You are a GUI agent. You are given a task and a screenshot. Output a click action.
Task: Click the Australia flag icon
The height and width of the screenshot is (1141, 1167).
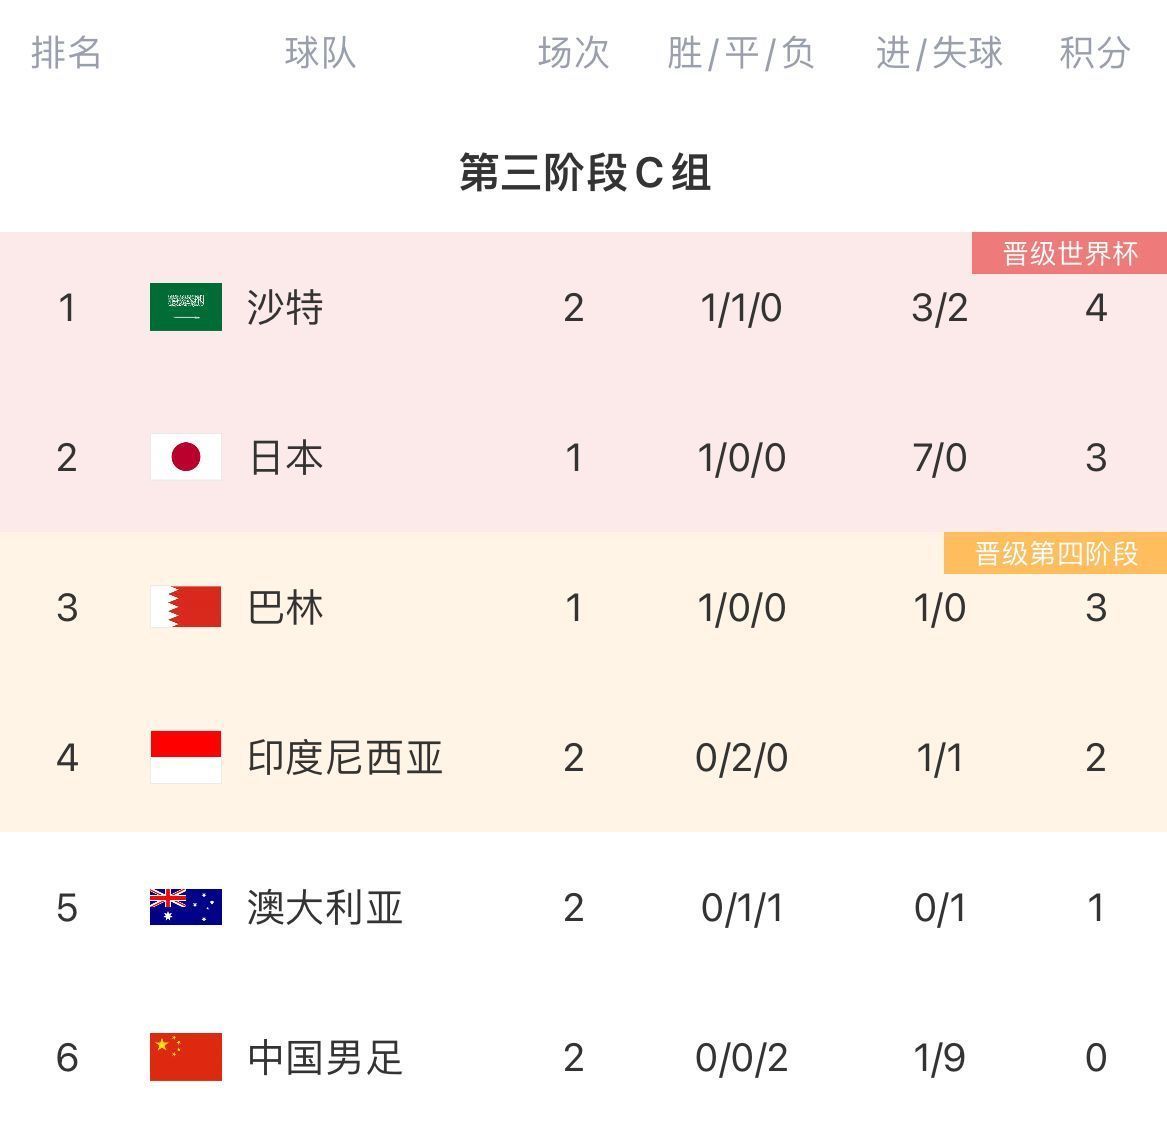186,907
